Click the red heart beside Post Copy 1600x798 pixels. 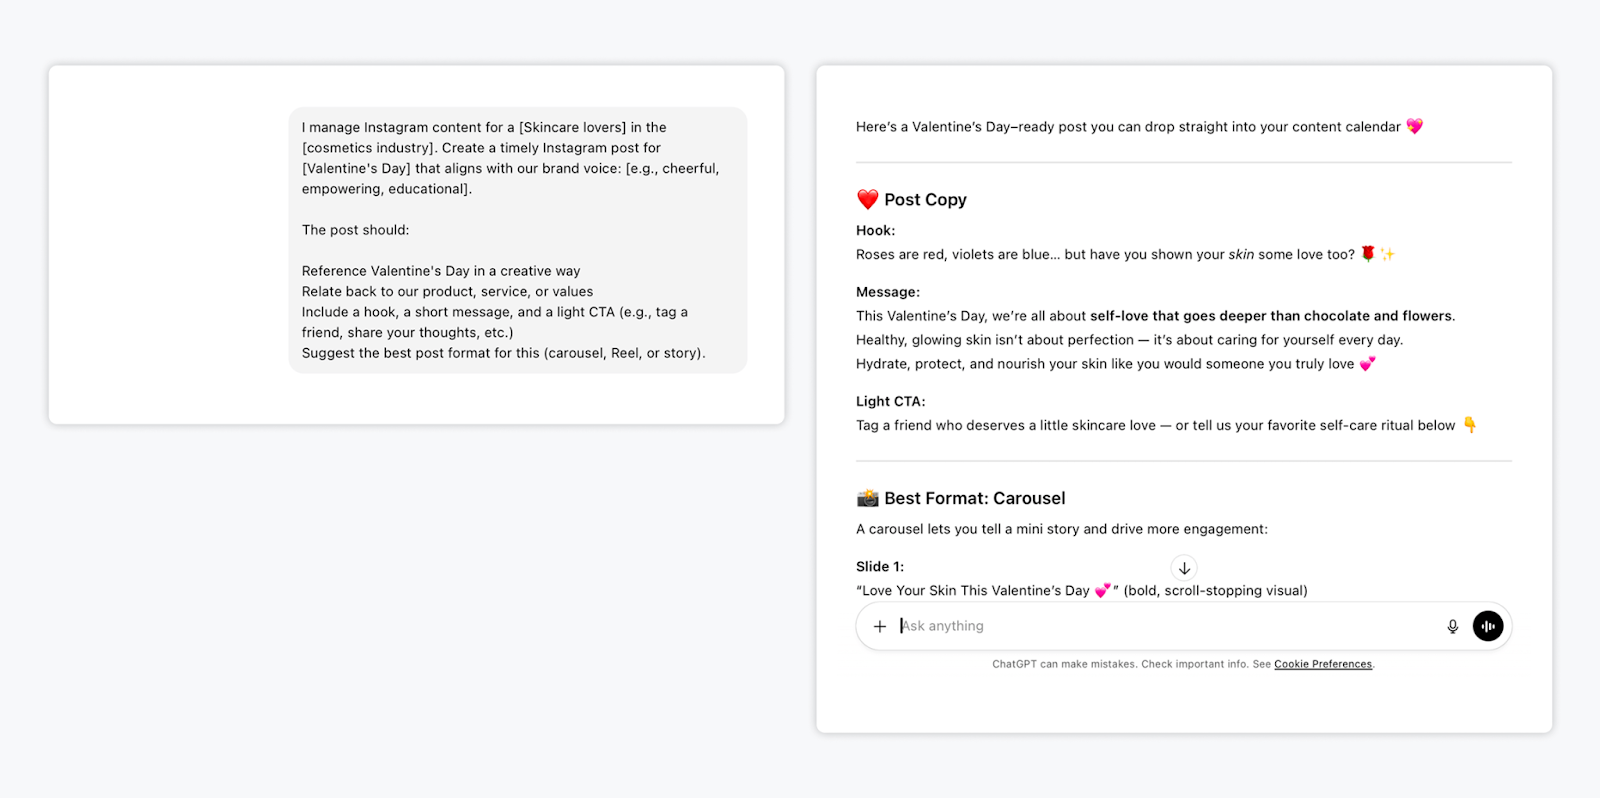(867, 199)
